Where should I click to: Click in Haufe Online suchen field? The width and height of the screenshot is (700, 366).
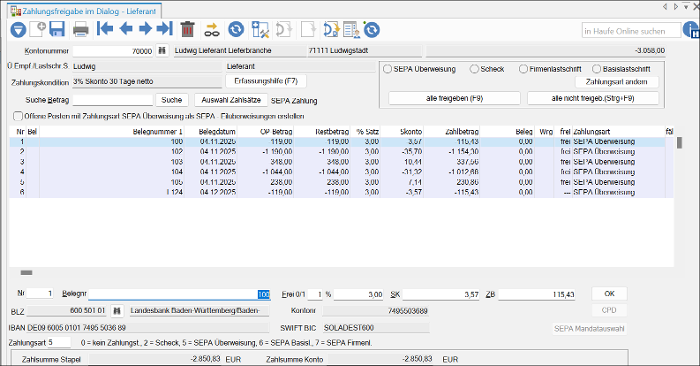tap(632, 31)
